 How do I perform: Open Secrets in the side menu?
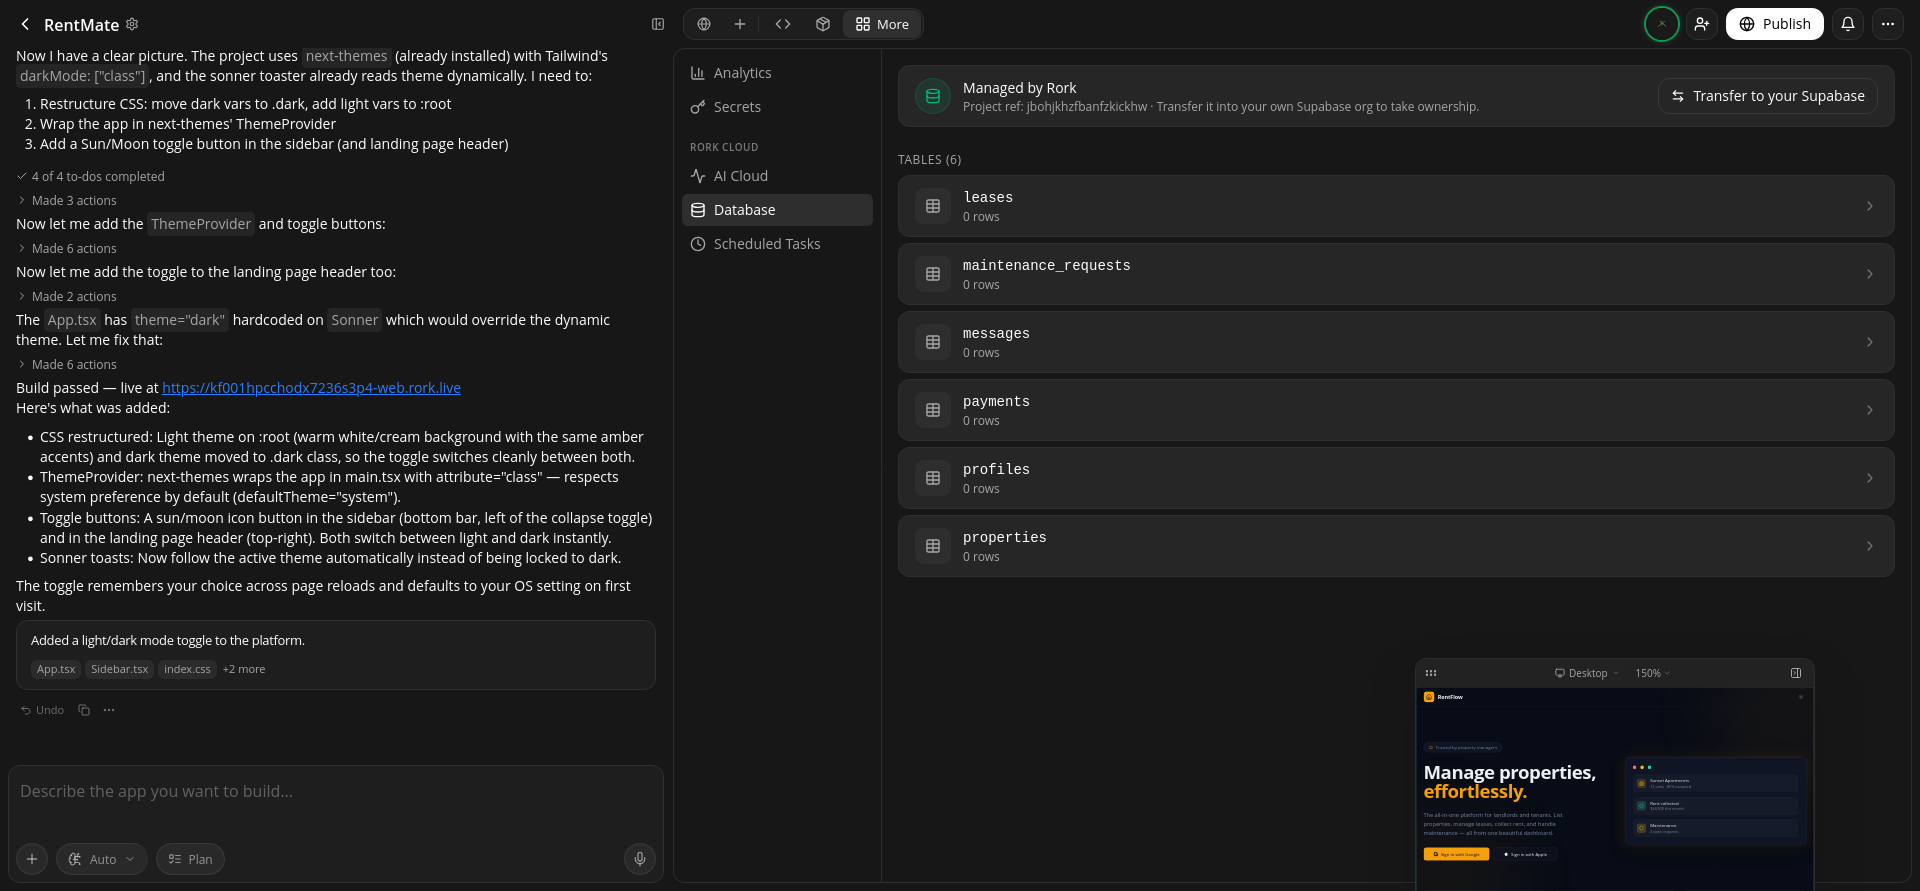pyautogui.click(x=777, y=107)
